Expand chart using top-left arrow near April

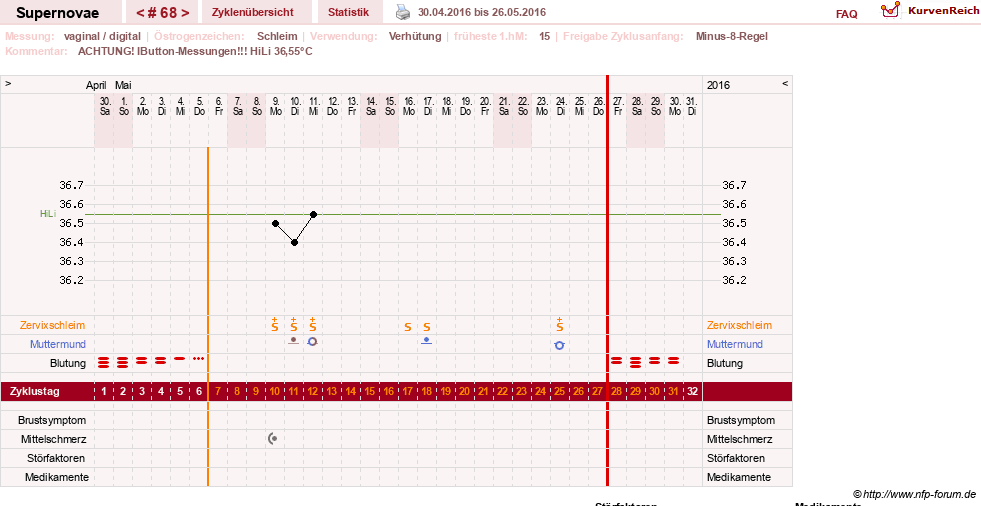(8, 84)
